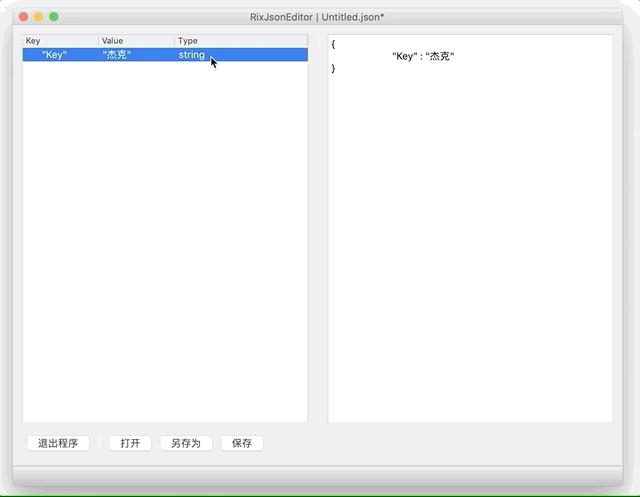Save the file with 保存 button
The image size is (640, 497).
click(242, 443)
